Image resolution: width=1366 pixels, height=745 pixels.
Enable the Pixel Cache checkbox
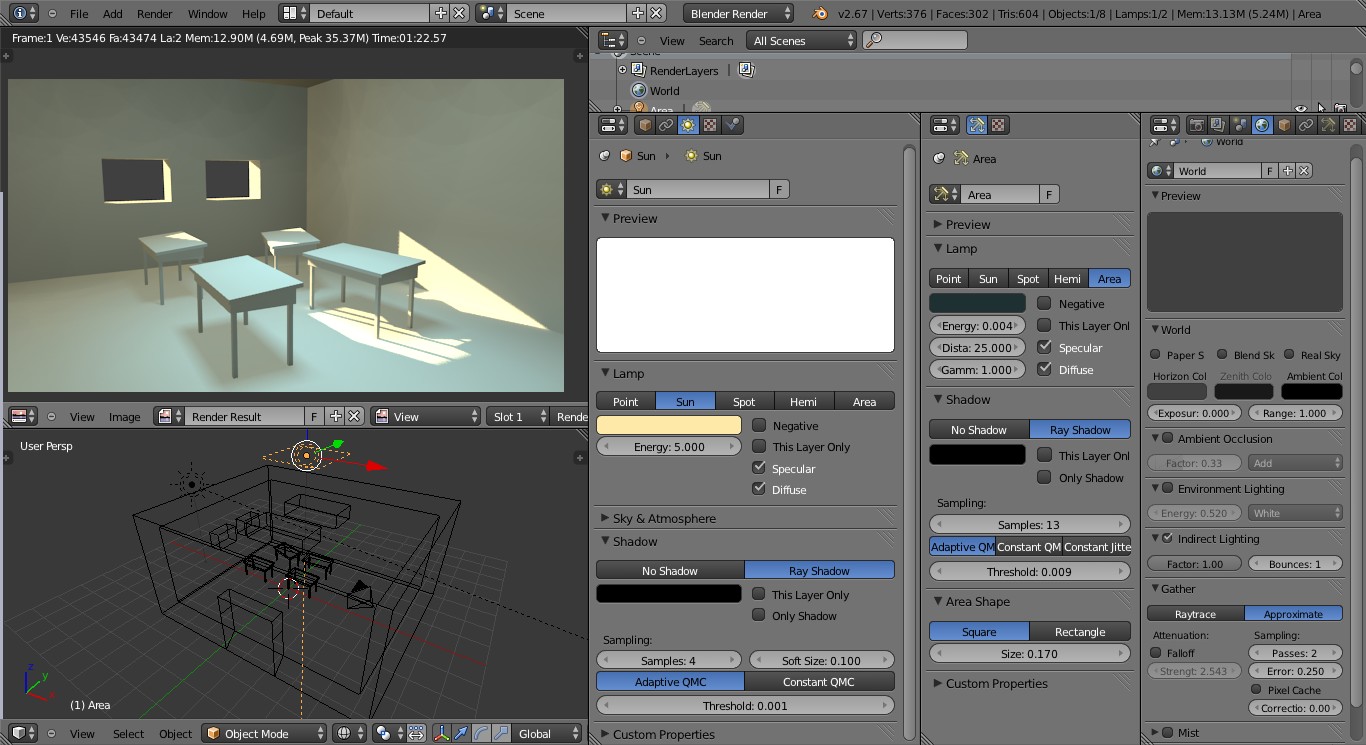click(x=1256, y=689)
